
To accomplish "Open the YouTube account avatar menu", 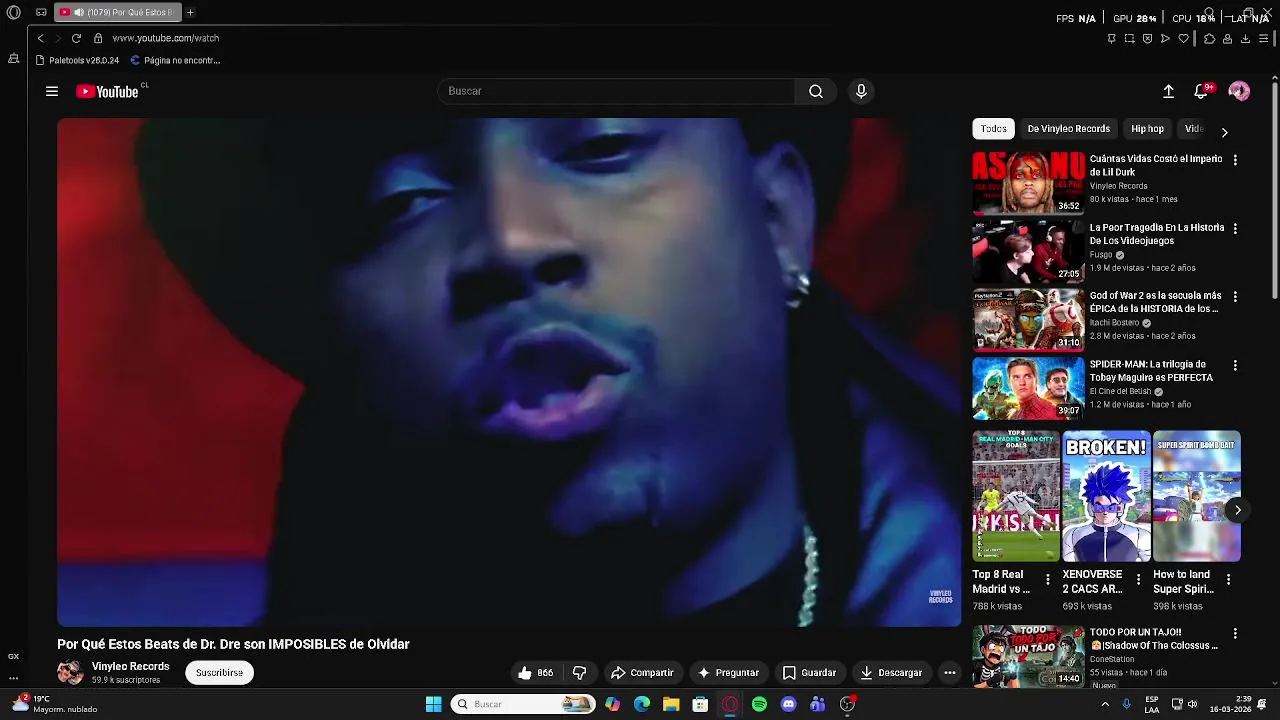I will 1239,91.
